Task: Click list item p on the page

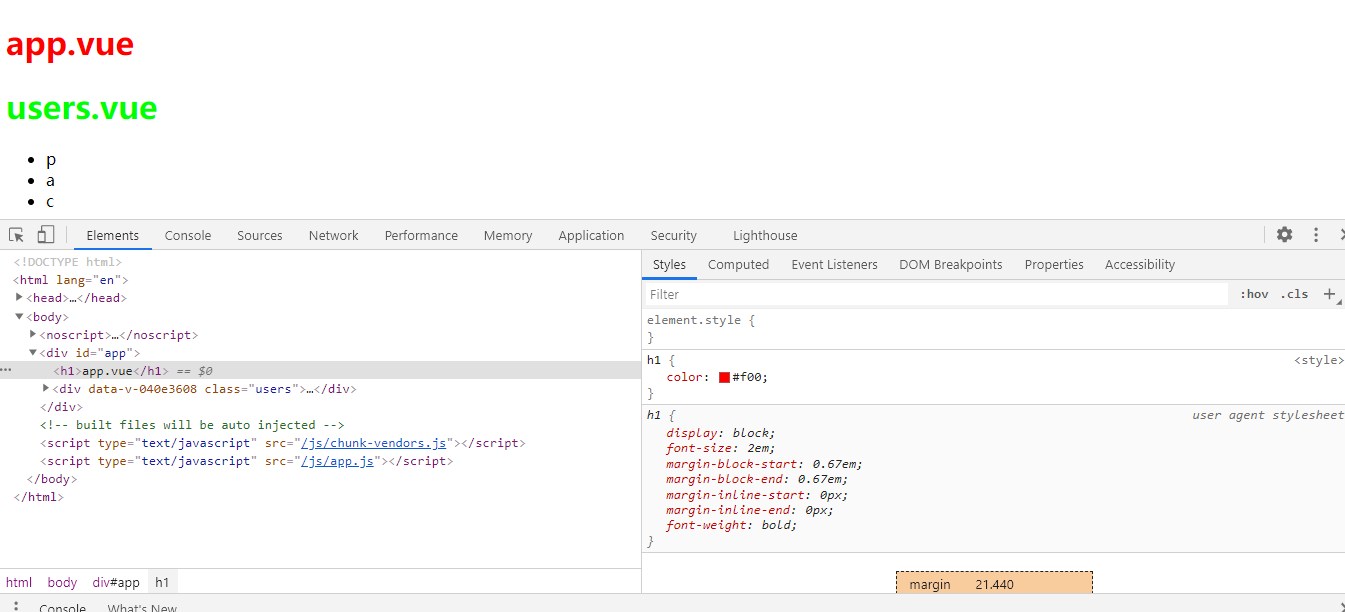Action: (x=51, y=160)
